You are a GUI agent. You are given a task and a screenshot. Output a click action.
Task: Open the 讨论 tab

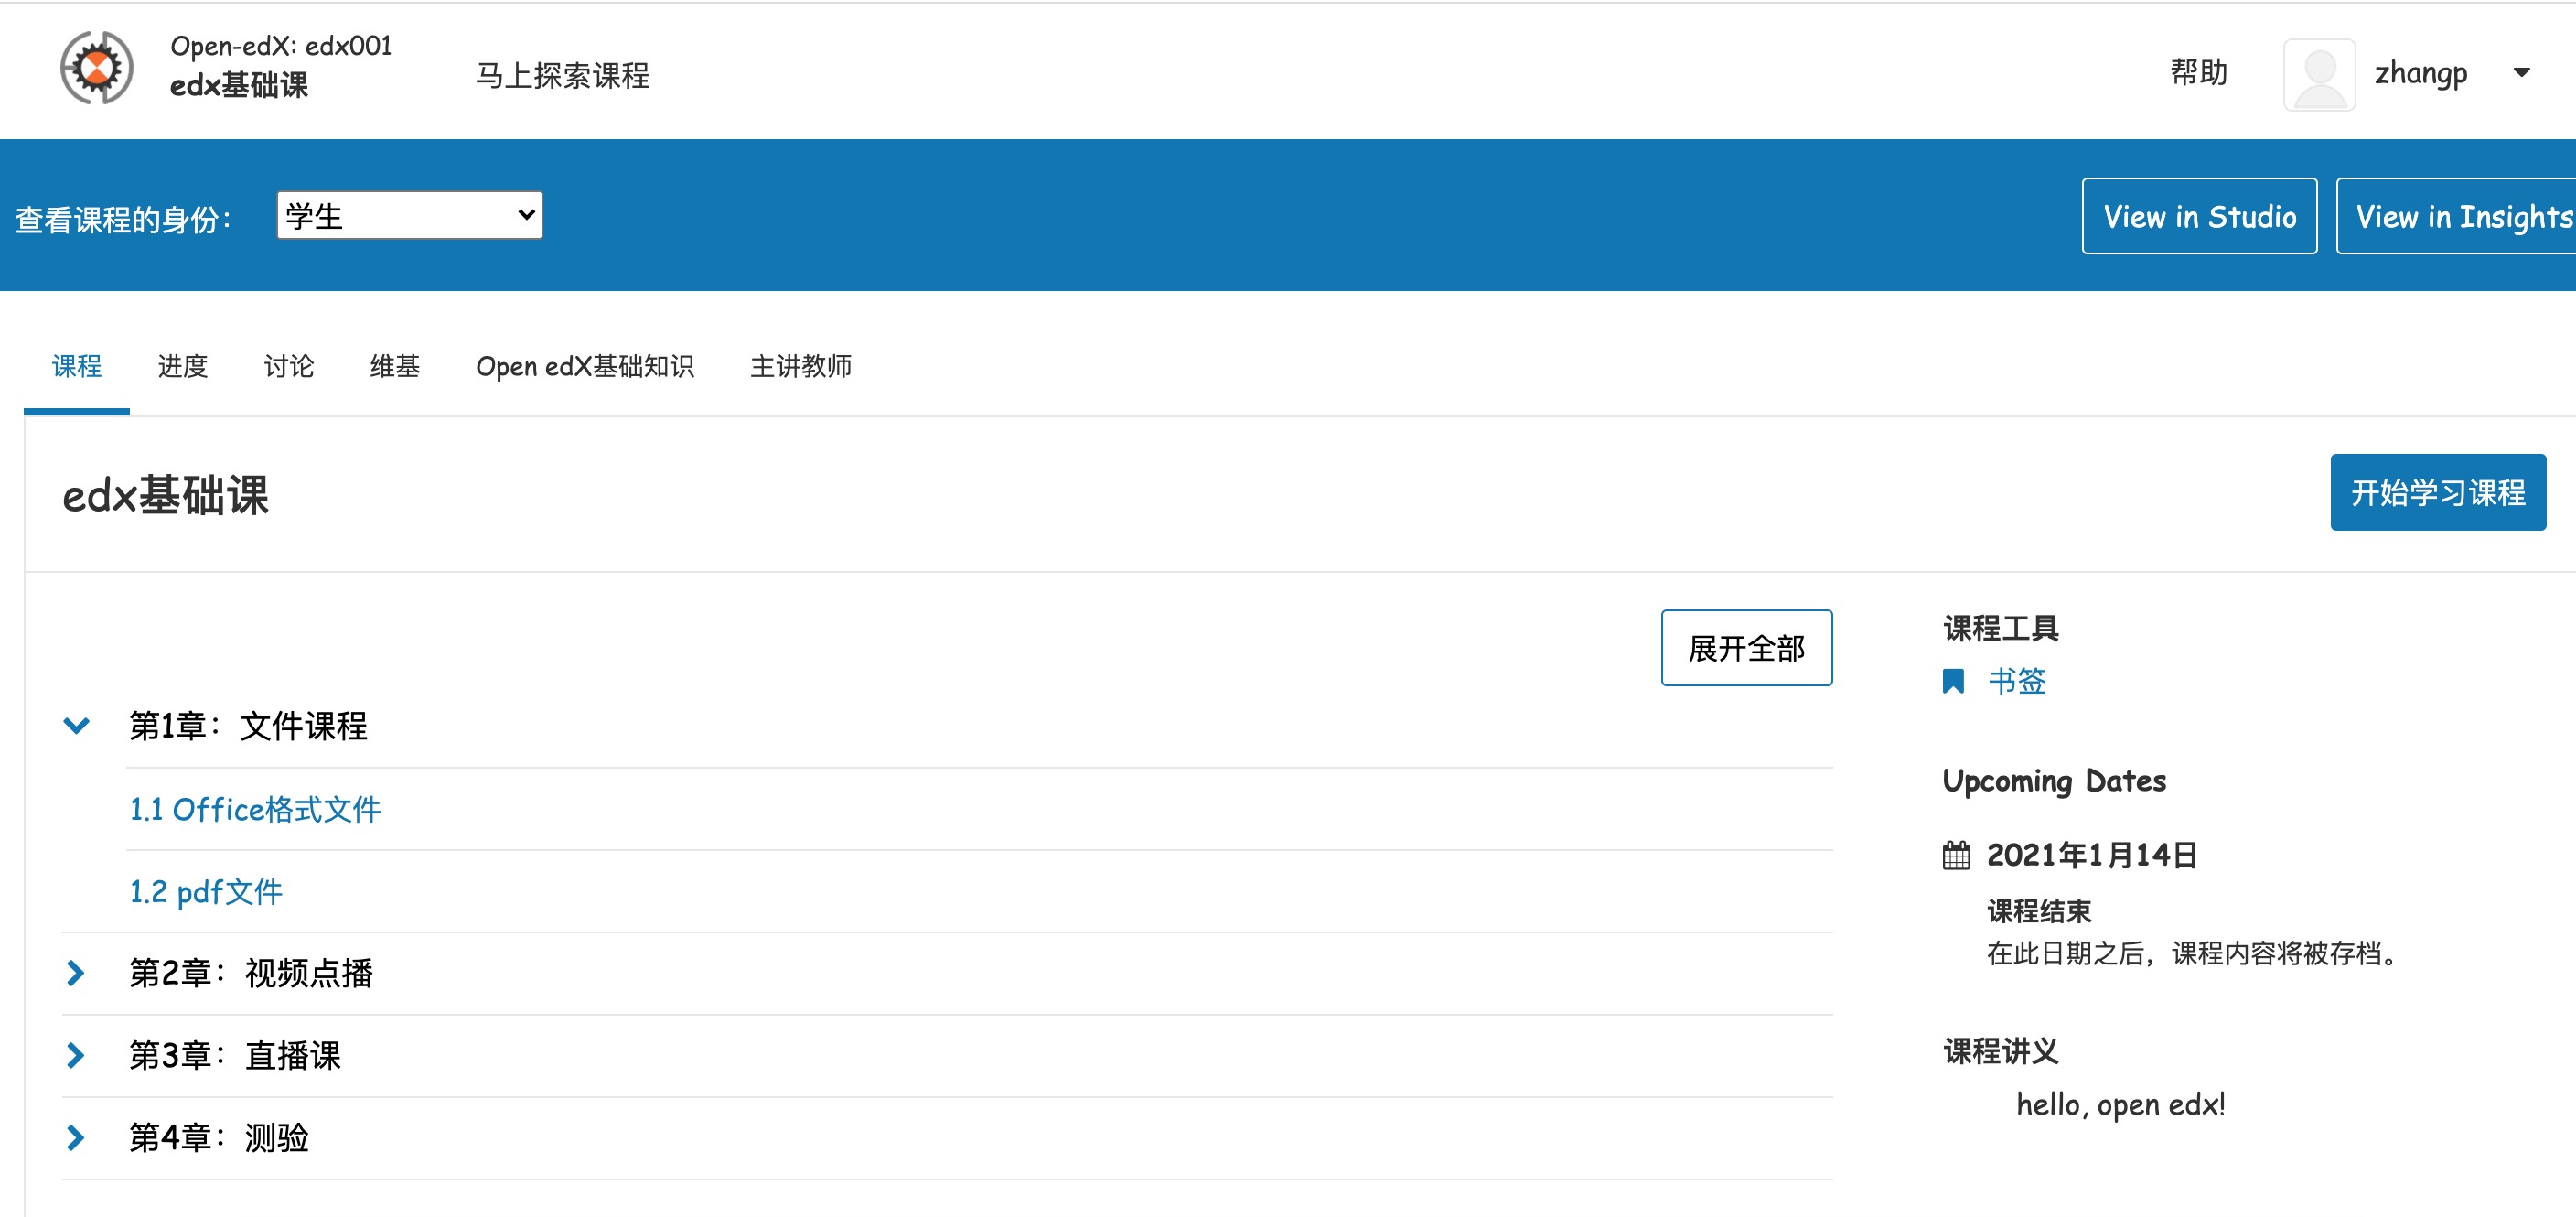[x=289, y=367]
